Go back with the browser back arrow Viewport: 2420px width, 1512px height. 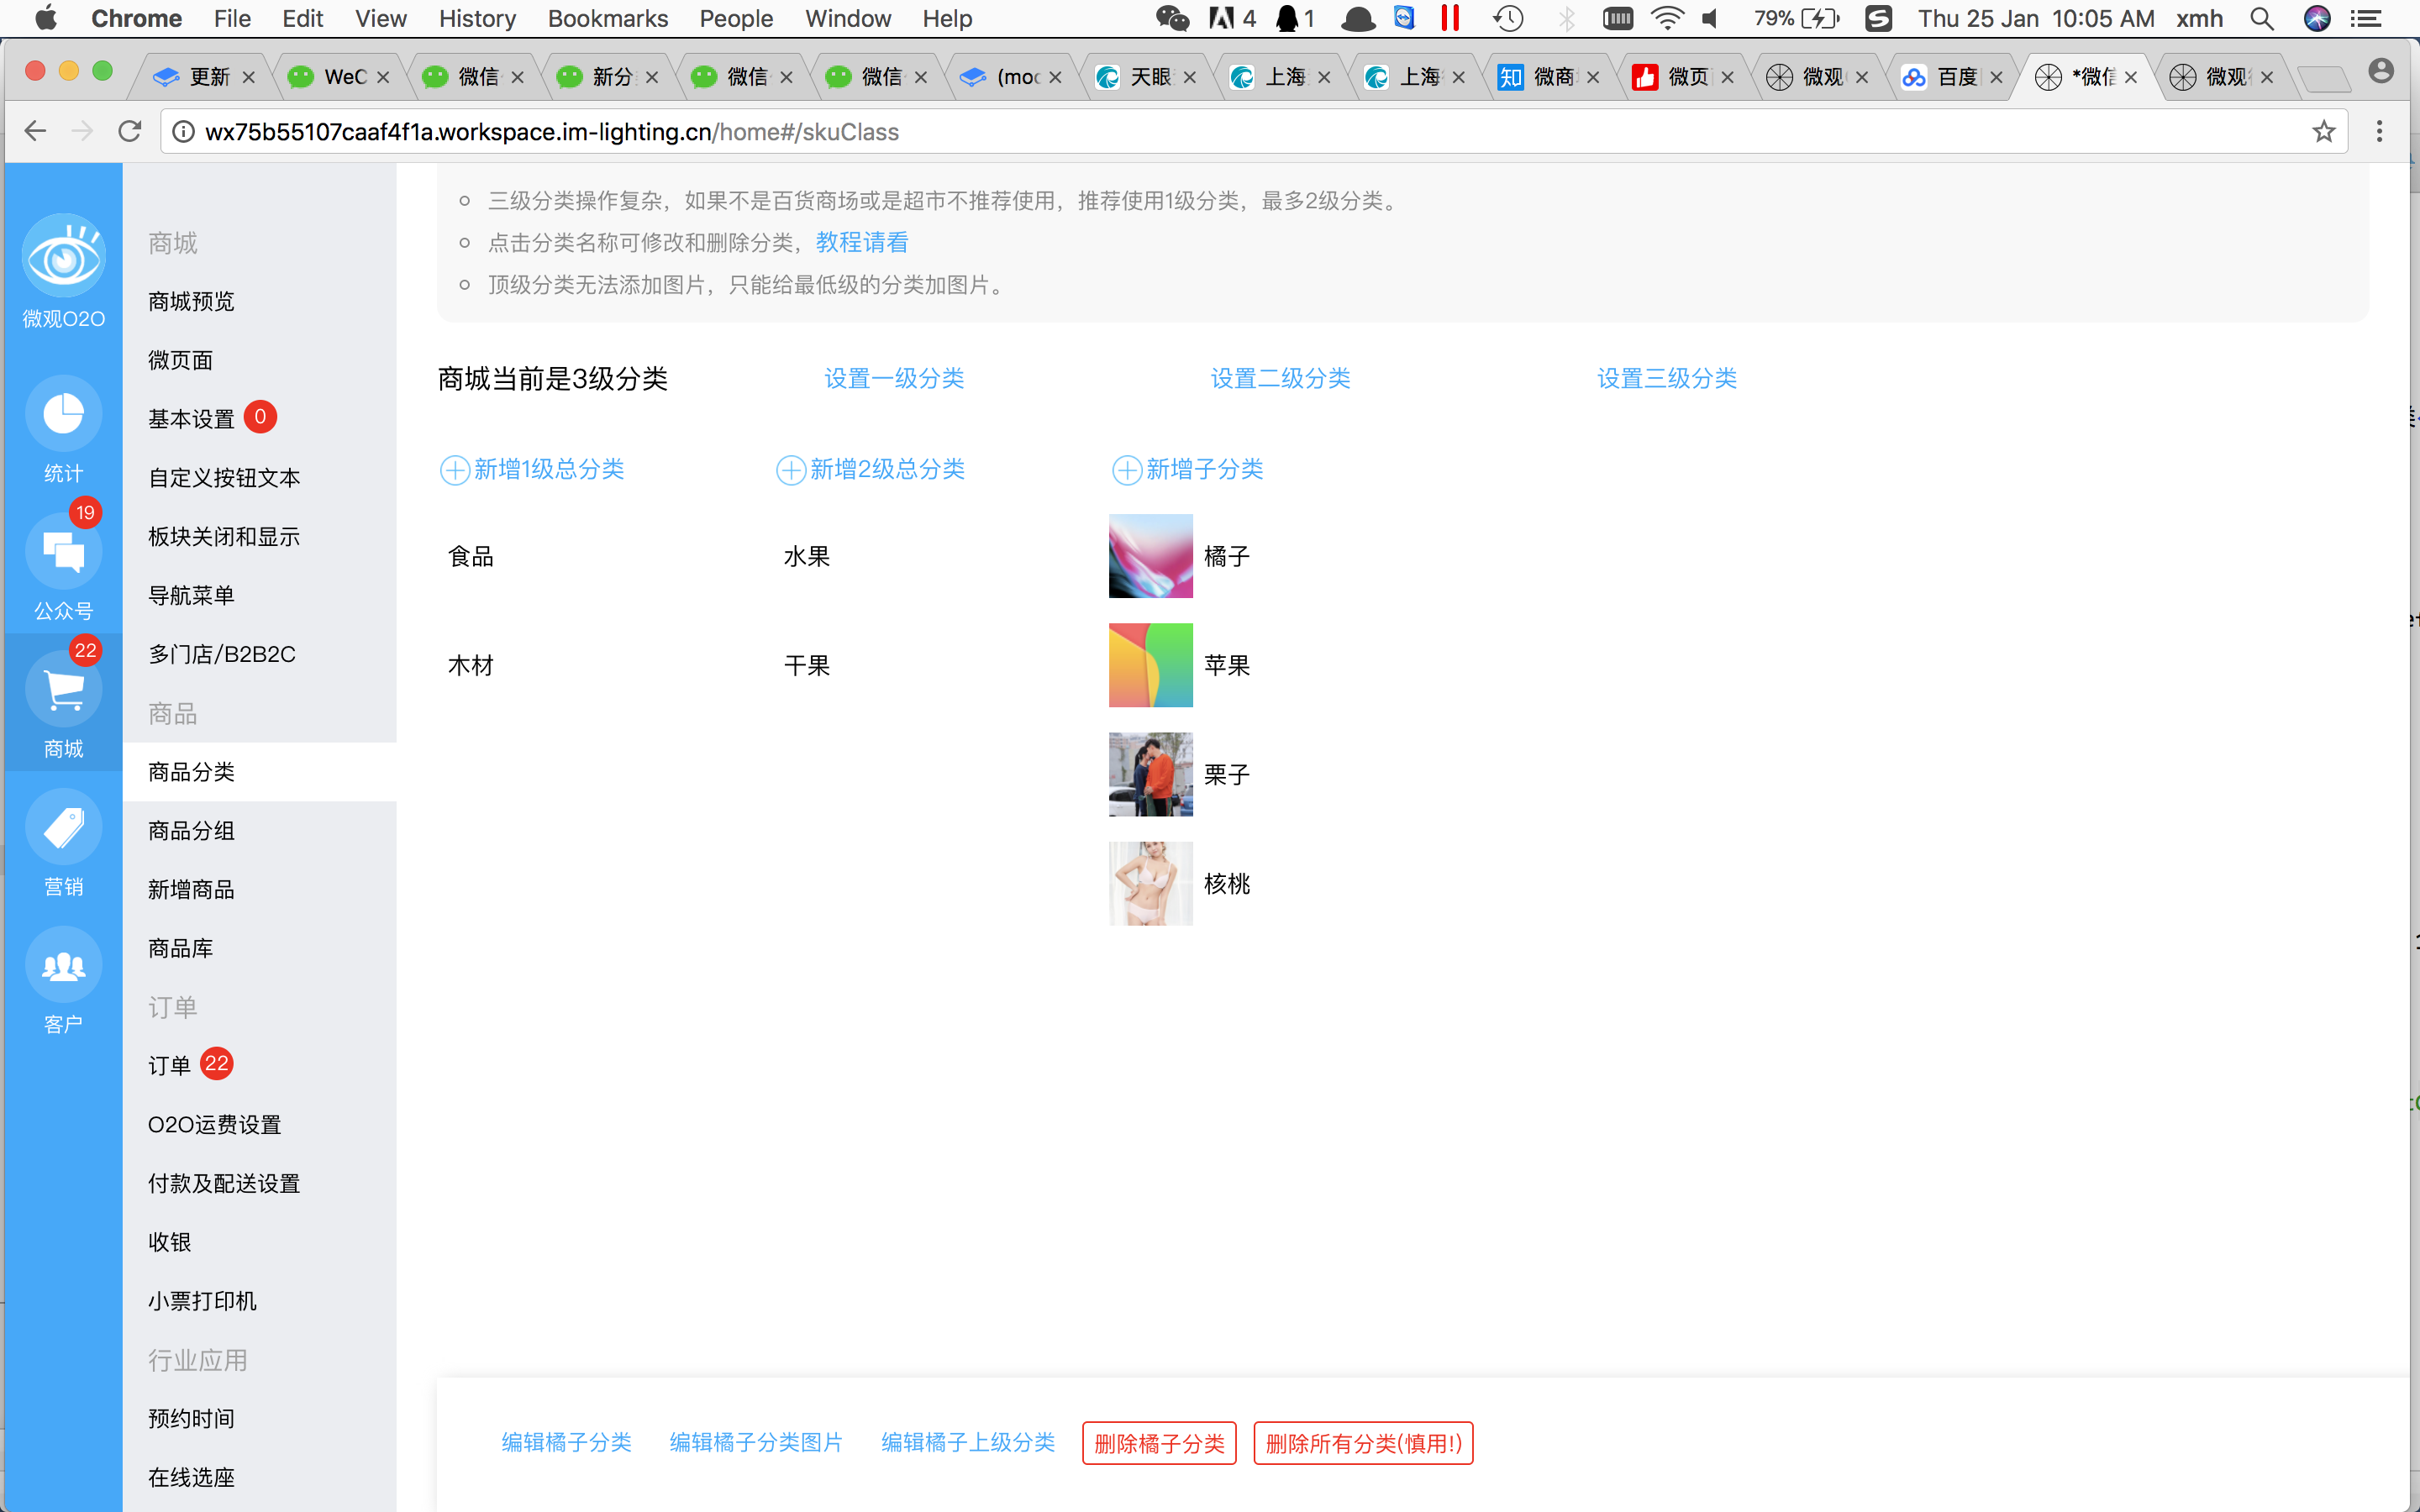pyautogui.click(x=35, y=131)
